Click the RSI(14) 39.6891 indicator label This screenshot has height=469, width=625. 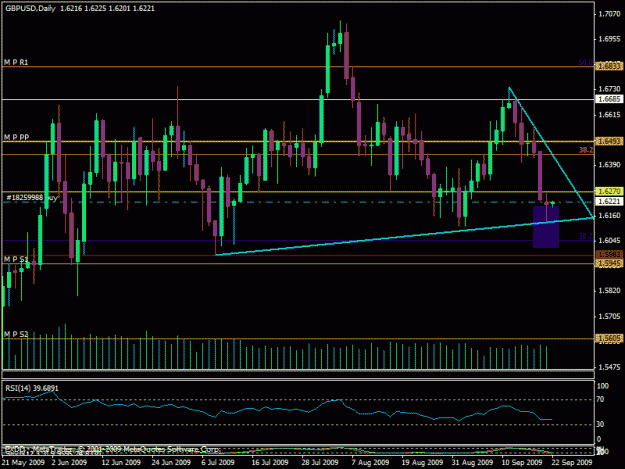pos(32,388)
